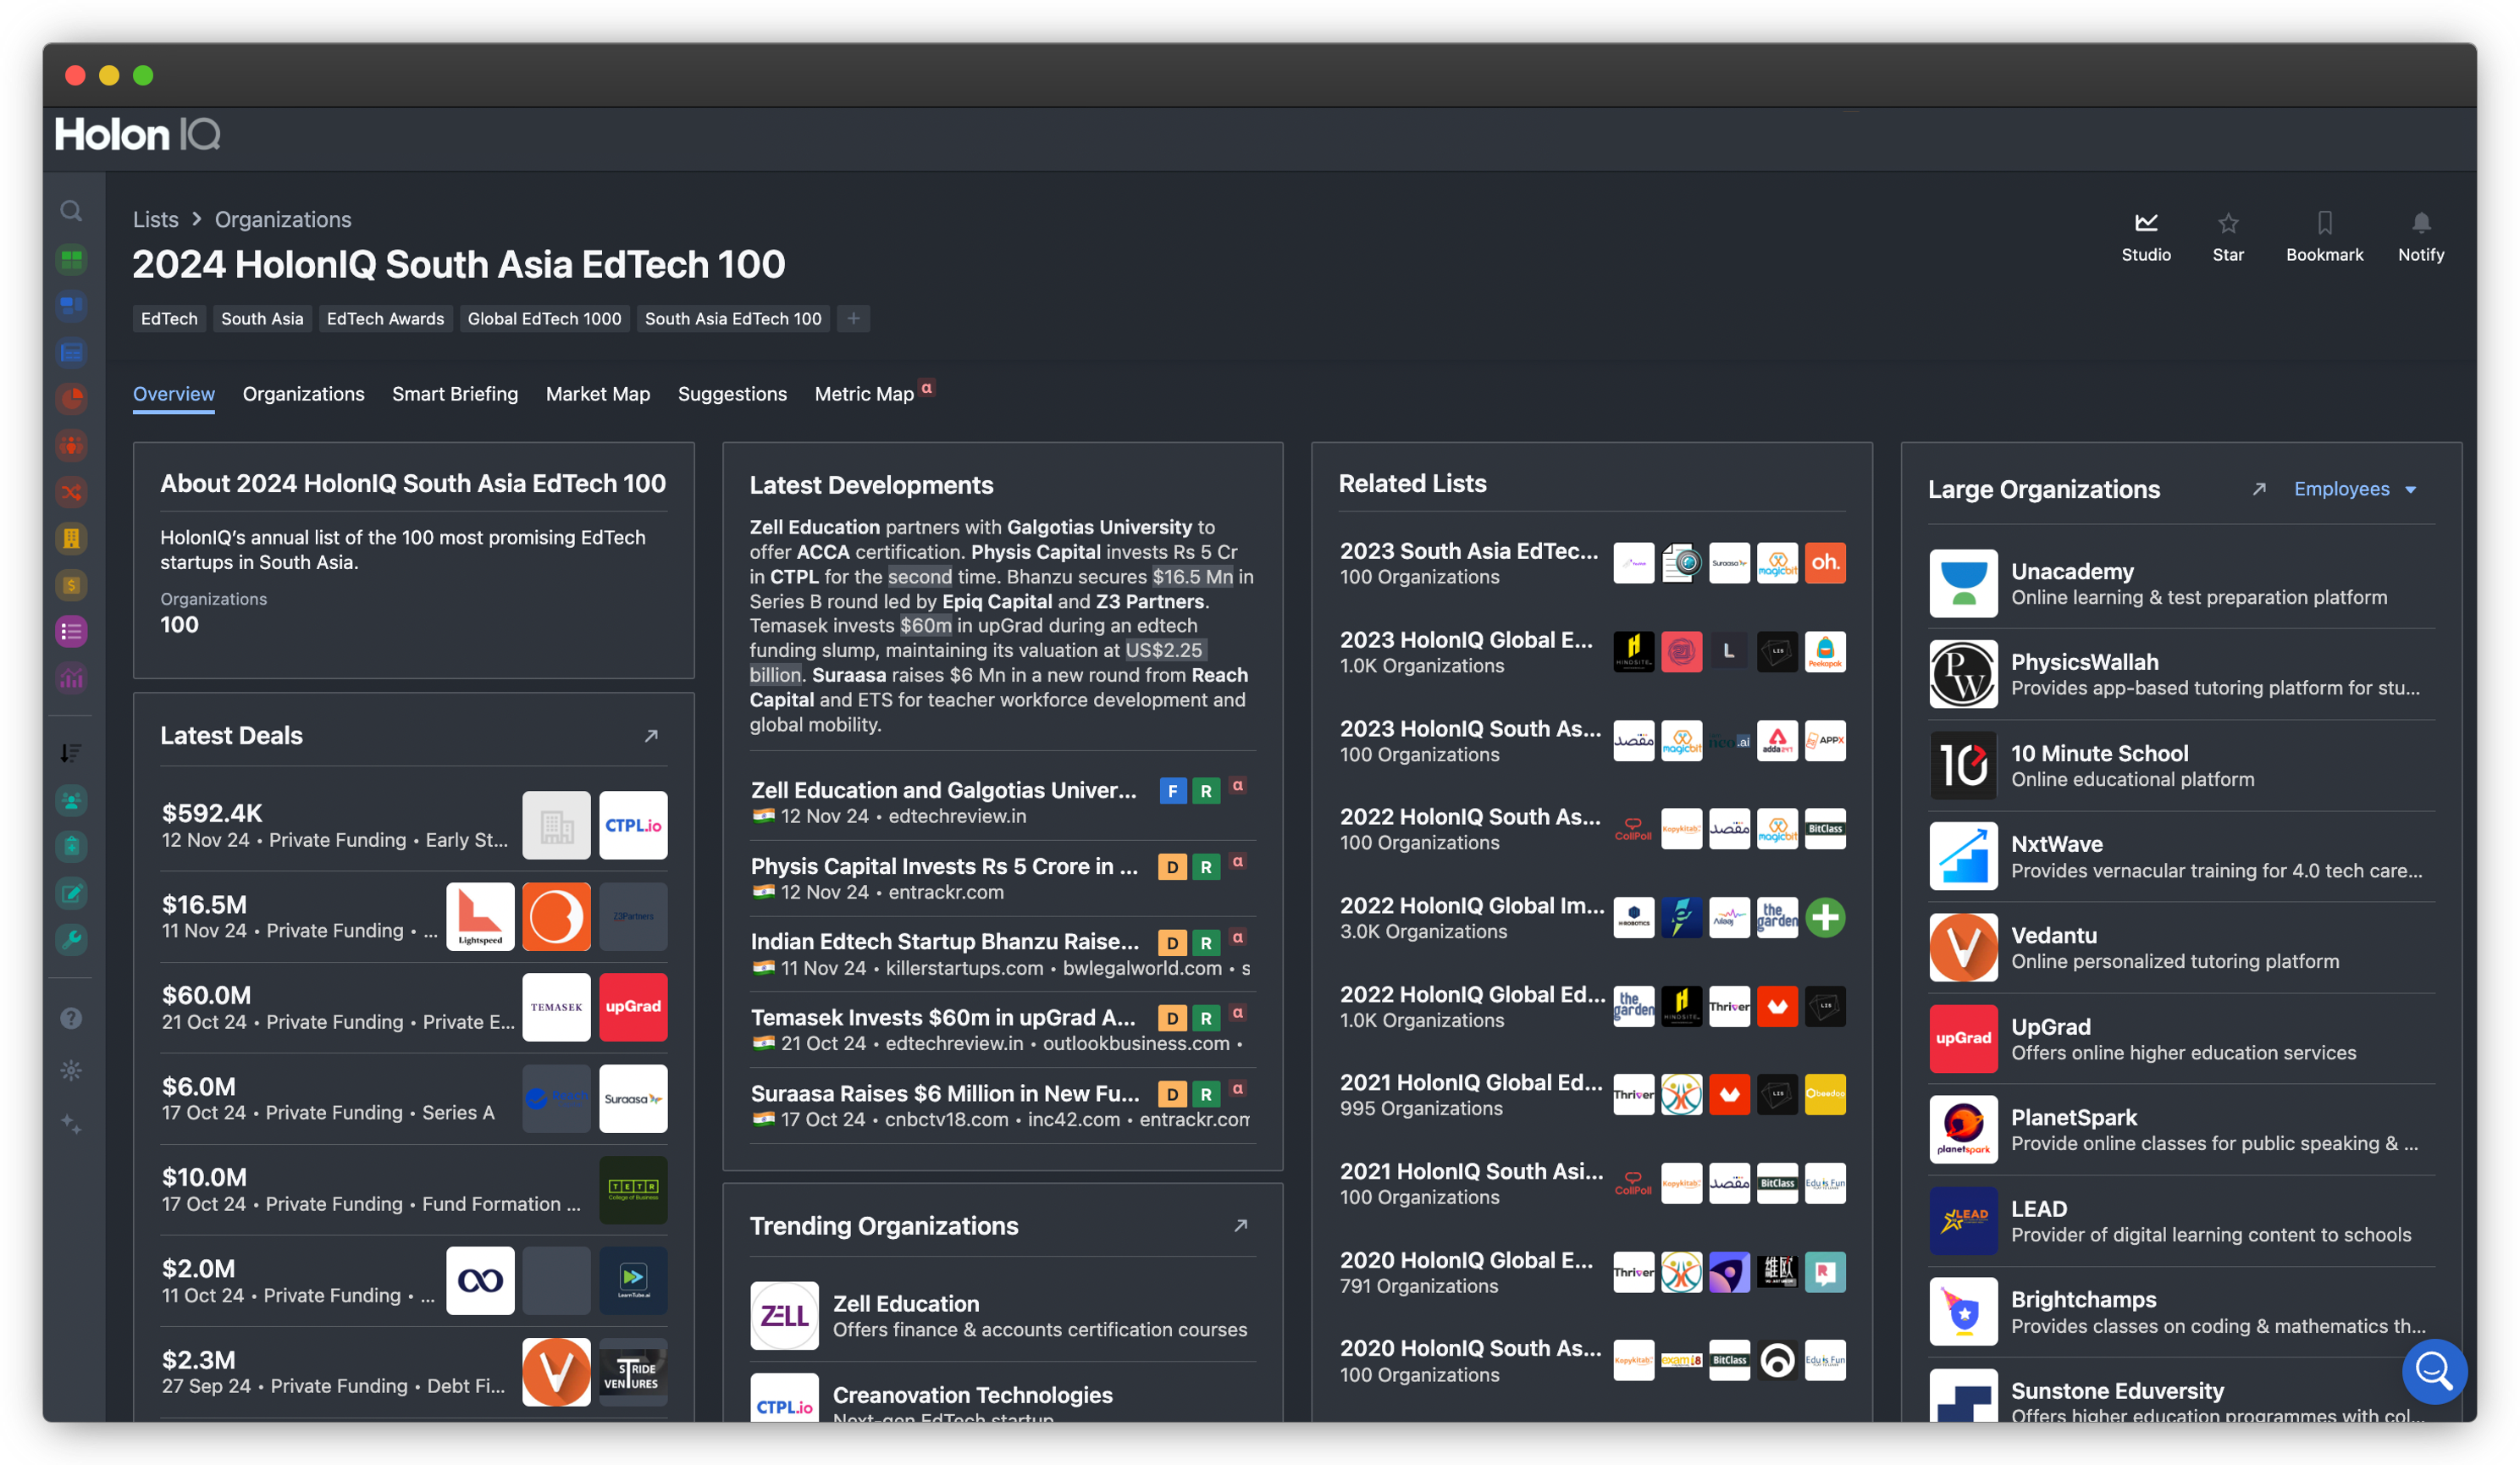
Task: Open PhysicsWallah organization
Action: pos(2181,675)
